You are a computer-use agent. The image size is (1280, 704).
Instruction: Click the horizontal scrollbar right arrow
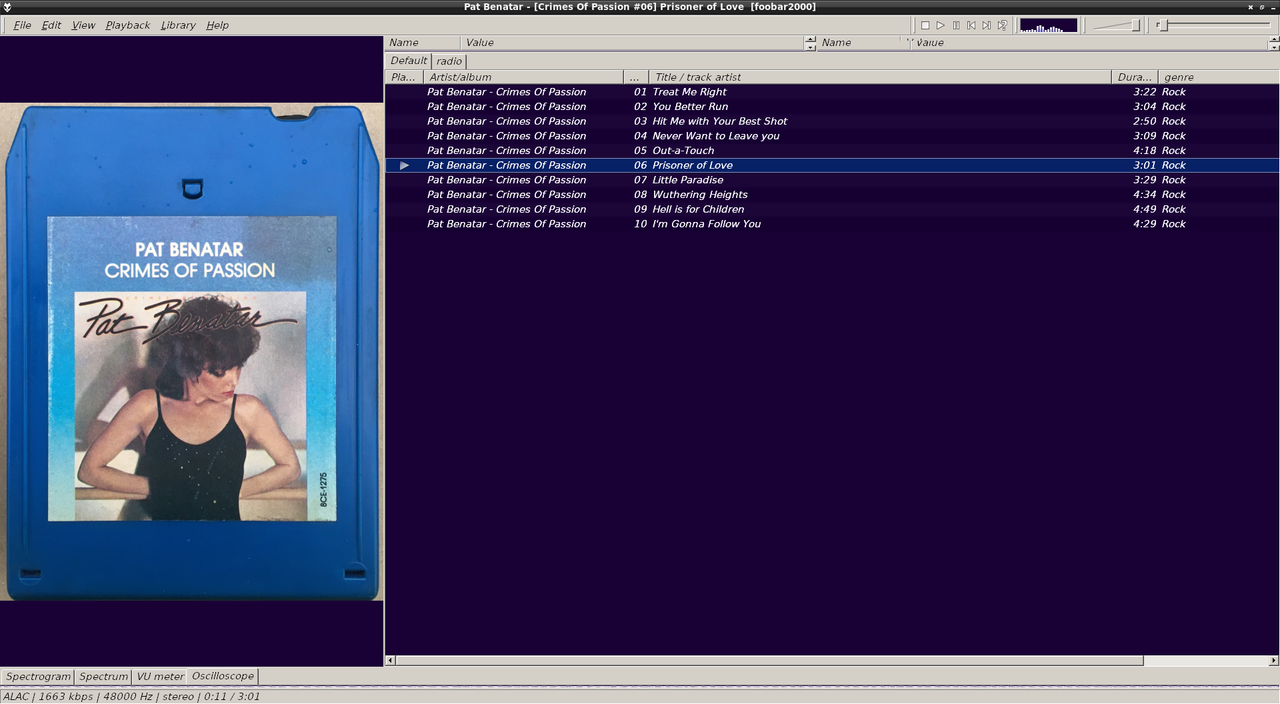point(1274,660)
